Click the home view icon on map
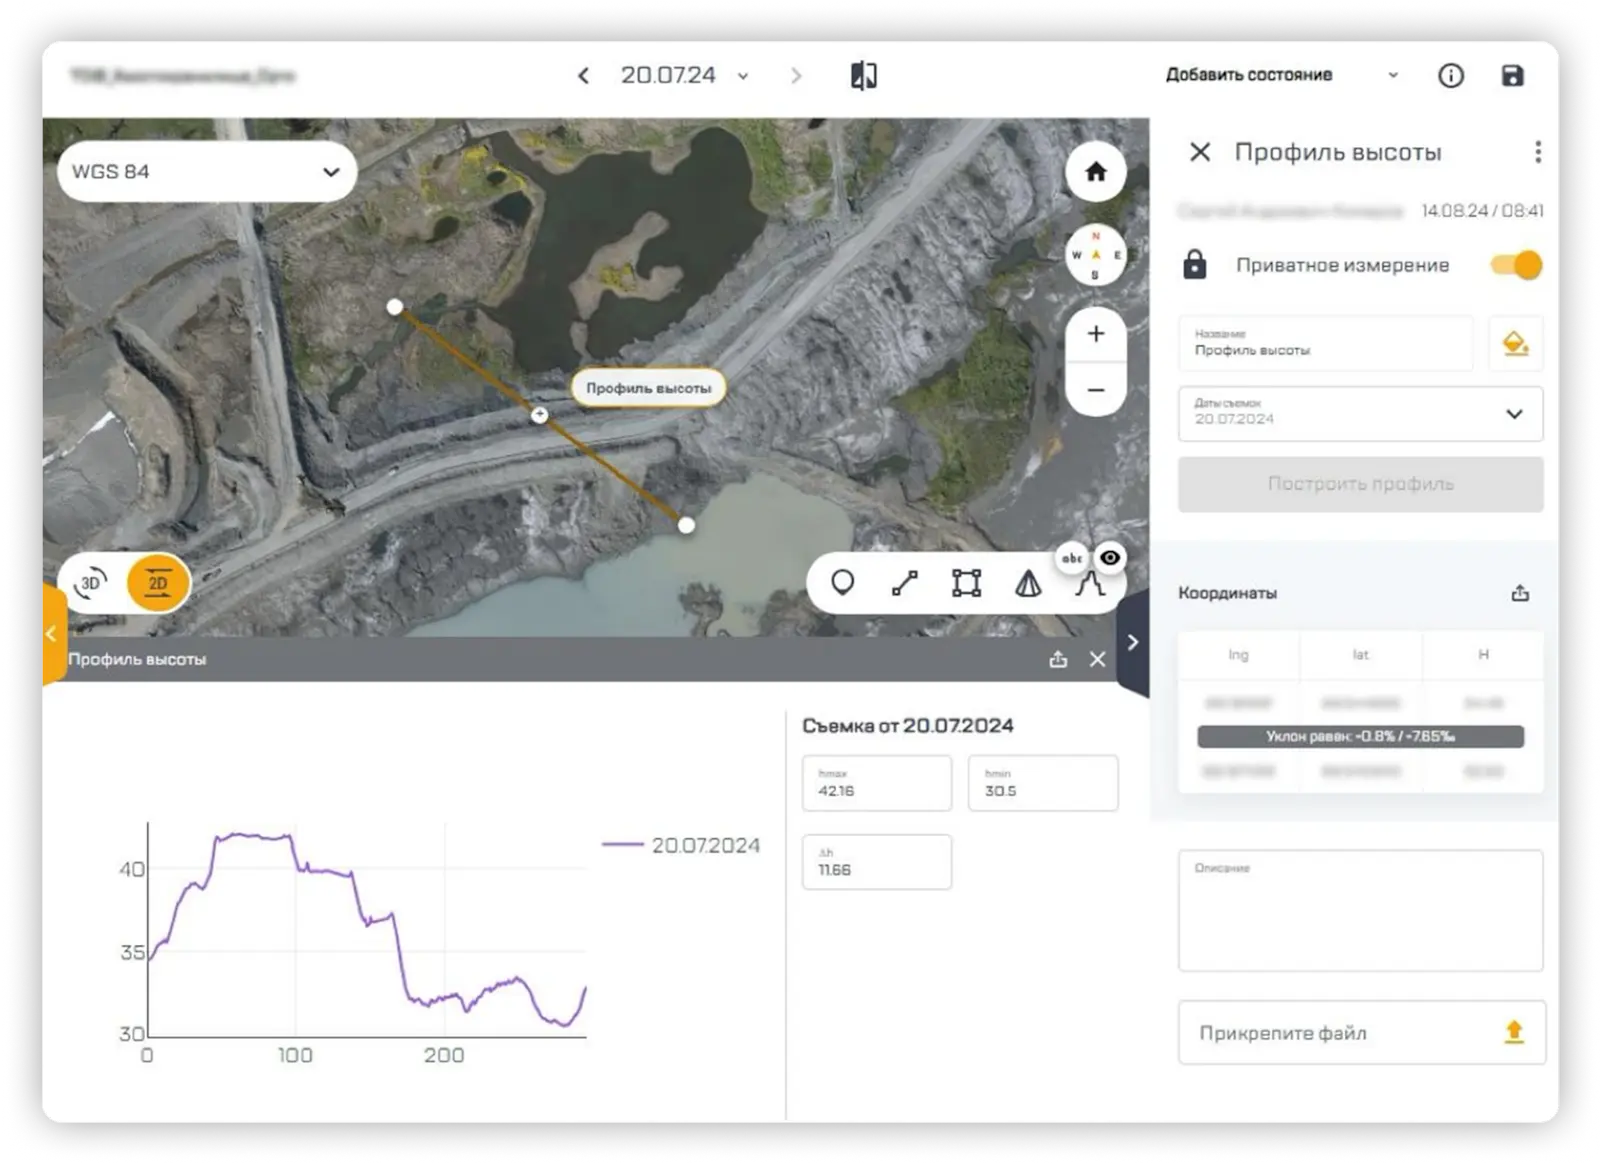 1095,172
